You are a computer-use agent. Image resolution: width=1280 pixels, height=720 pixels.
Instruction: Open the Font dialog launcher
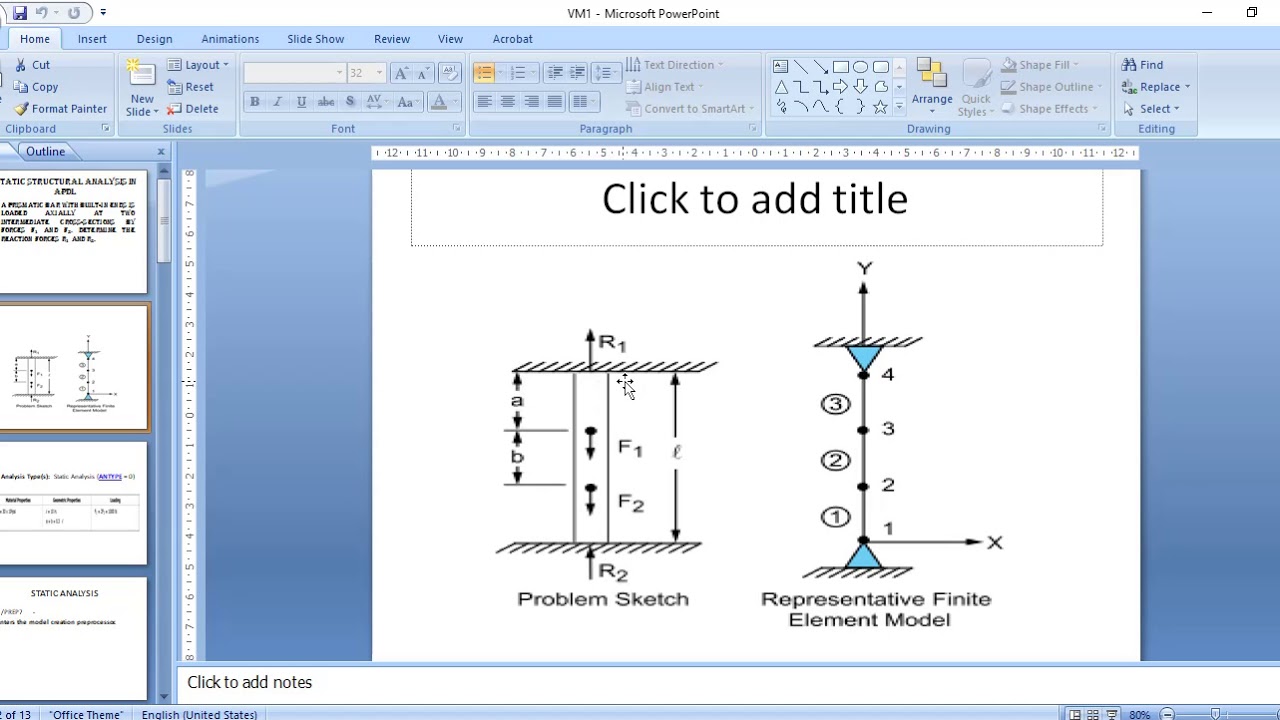(457, 129)
